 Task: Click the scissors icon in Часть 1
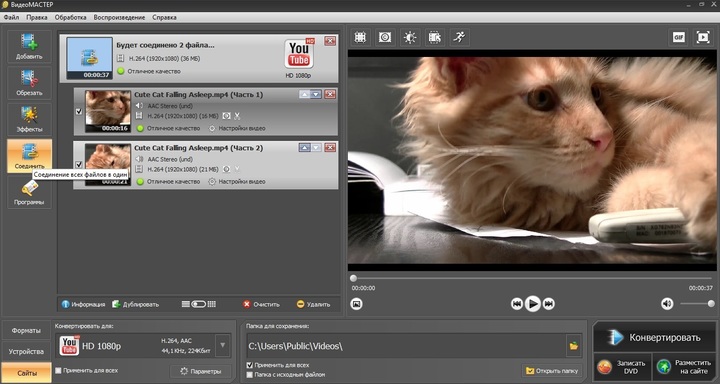click(x=237, y=116)
